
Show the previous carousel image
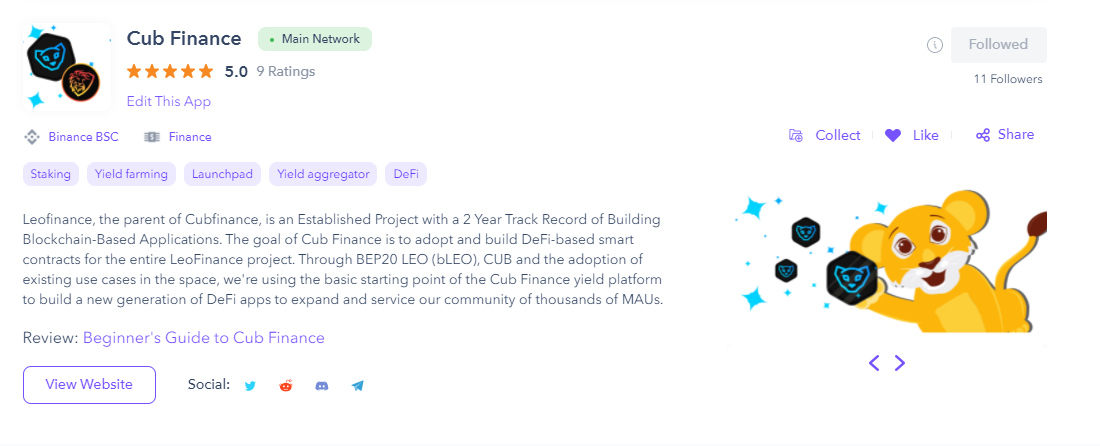point(874,363)
